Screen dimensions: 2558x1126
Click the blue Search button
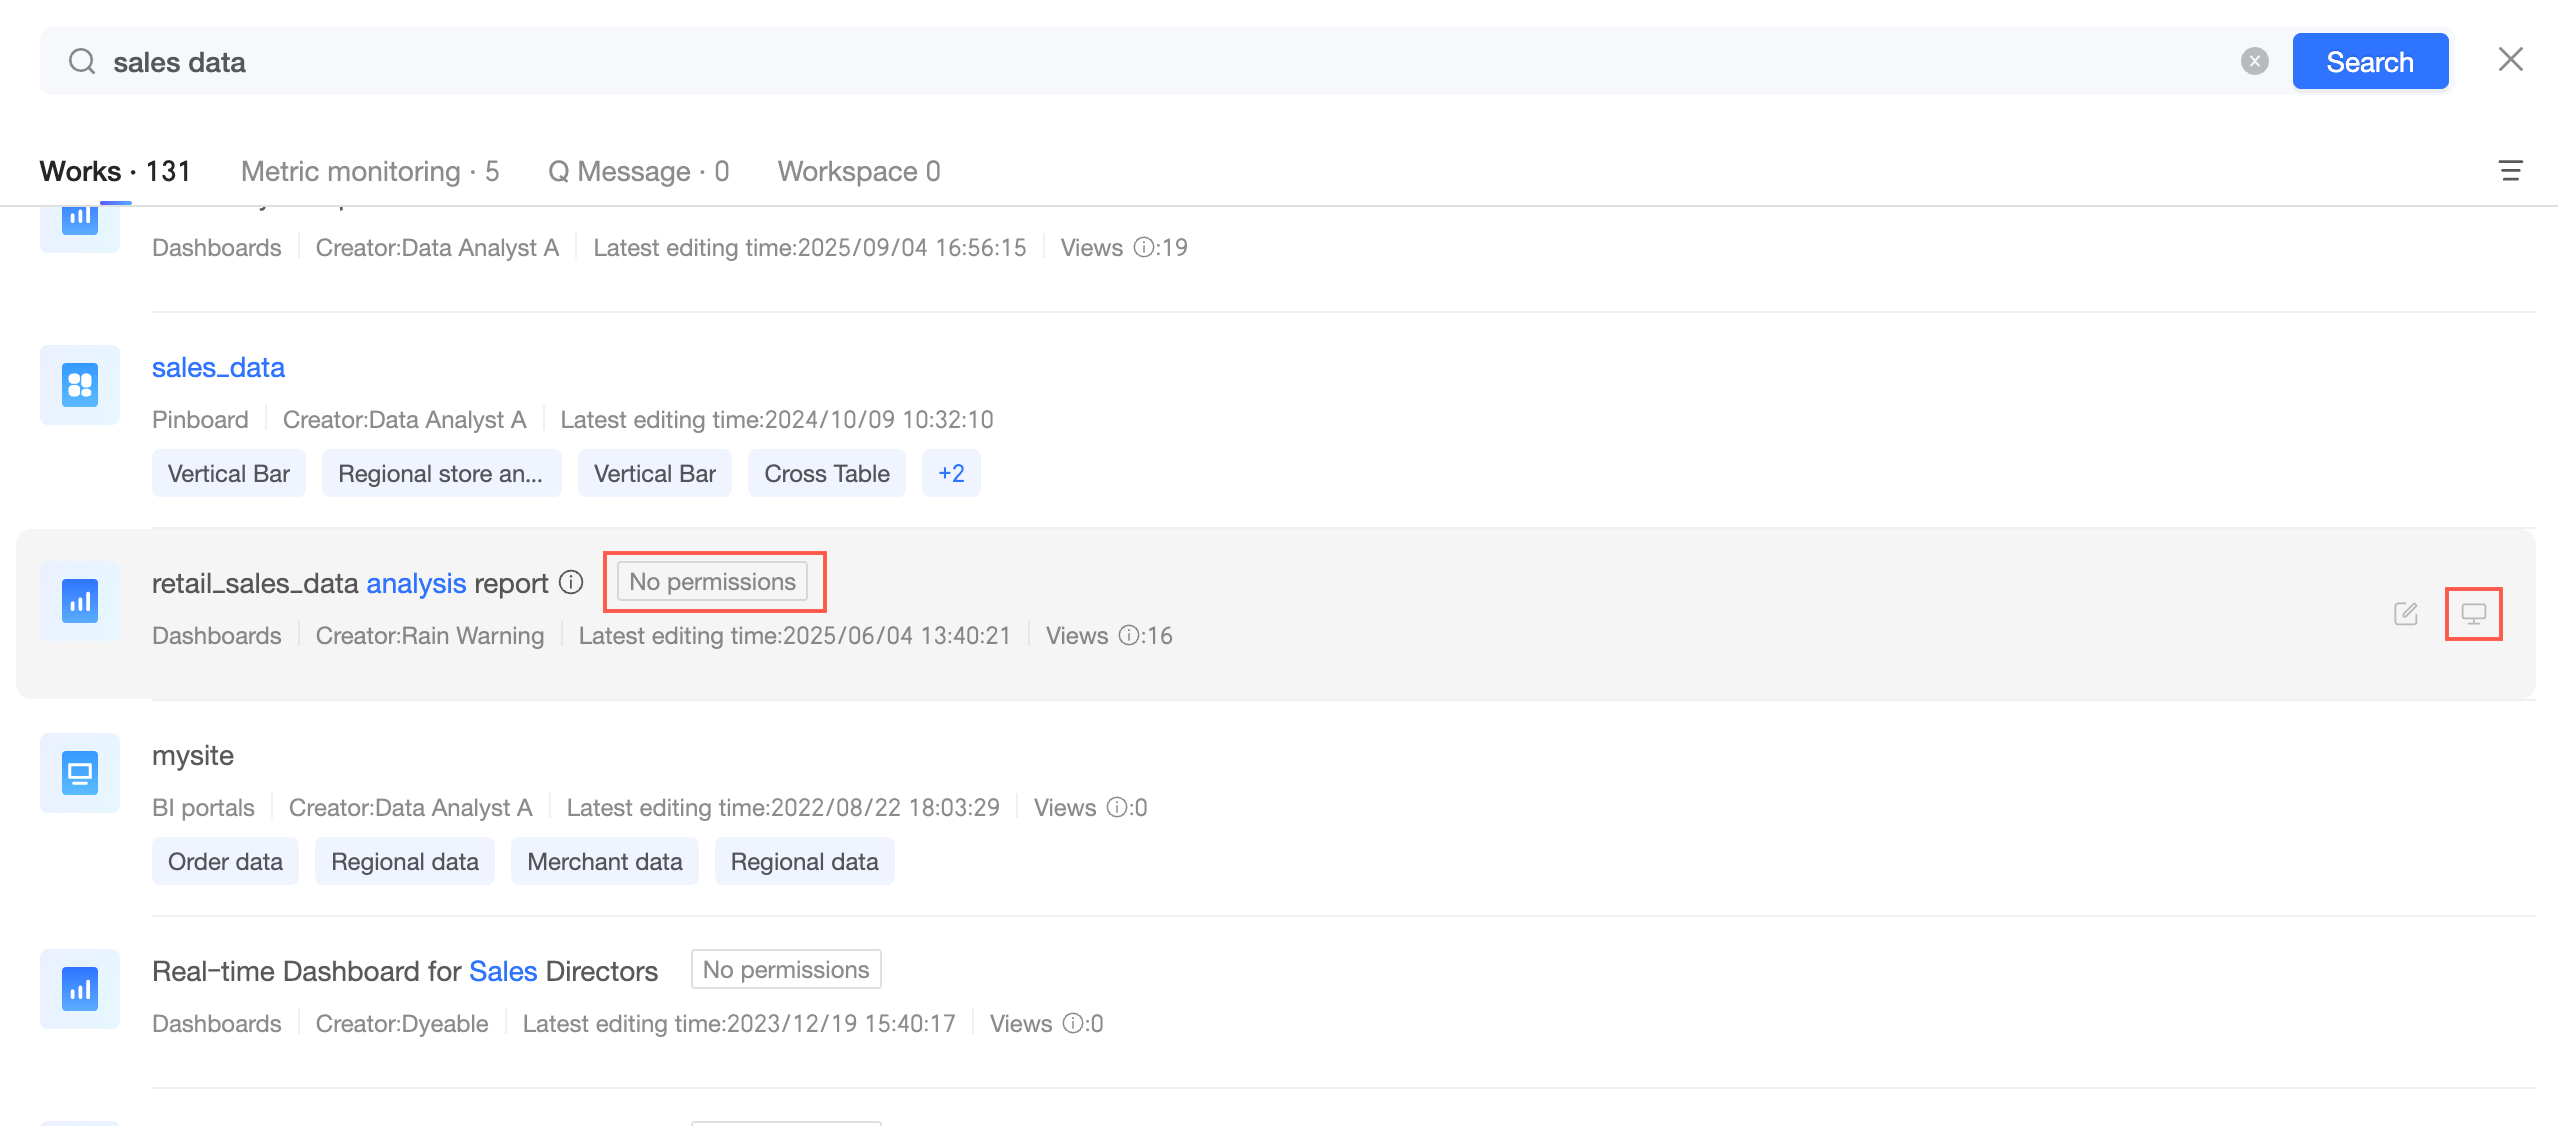click(2370, 62)
